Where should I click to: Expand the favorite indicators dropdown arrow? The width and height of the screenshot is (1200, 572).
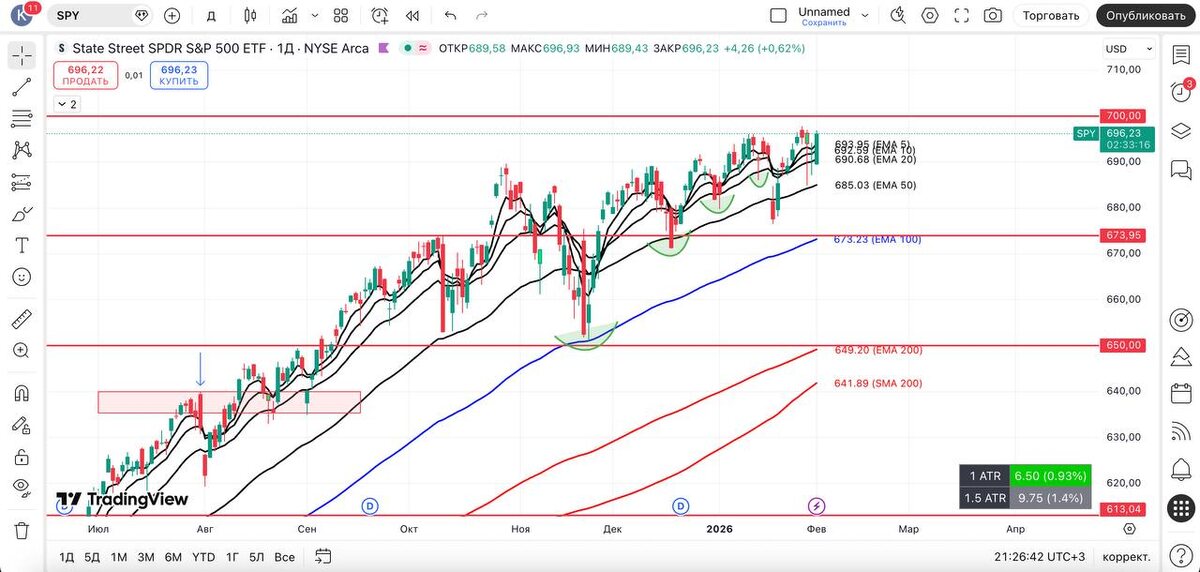point(314,15)
